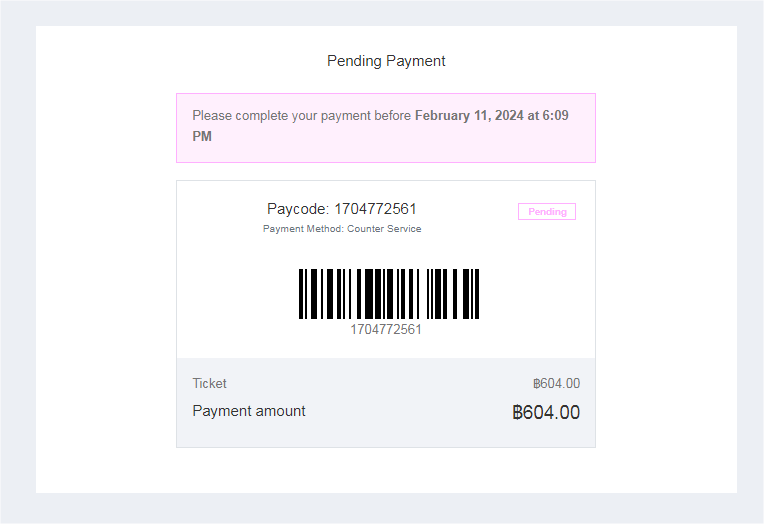Click the Ticket label
Image resolution: width=764 pixels, height=524 pixels.
[209, 383]
